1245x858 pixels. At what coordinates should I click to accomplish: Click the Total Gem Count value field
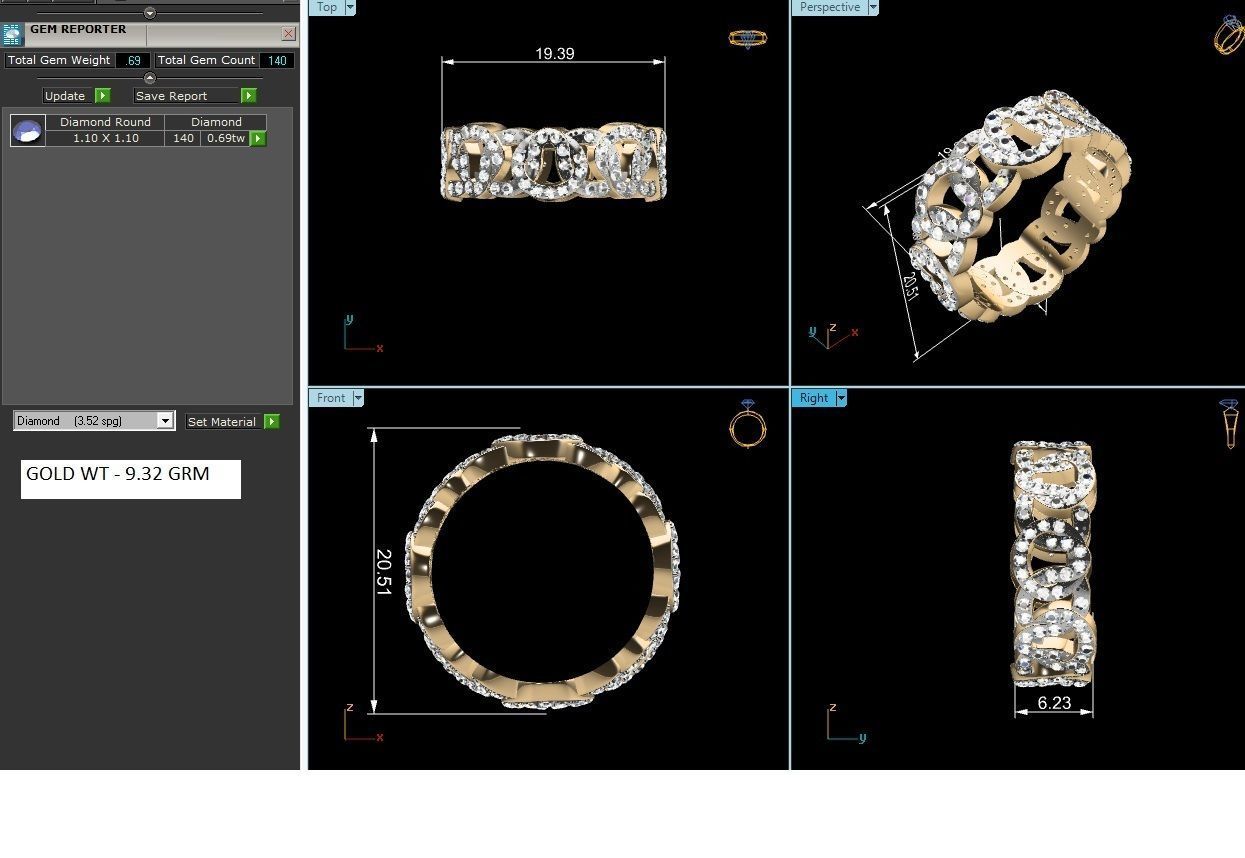point(277,60)
